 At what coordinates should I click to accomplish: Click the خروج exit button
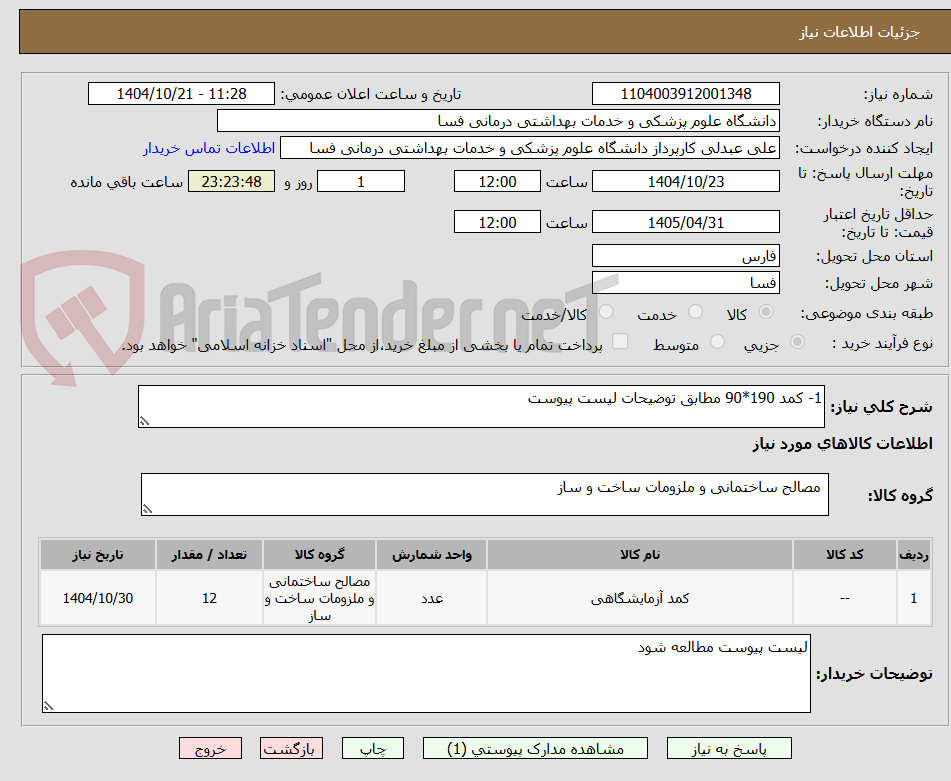[210, 747]
